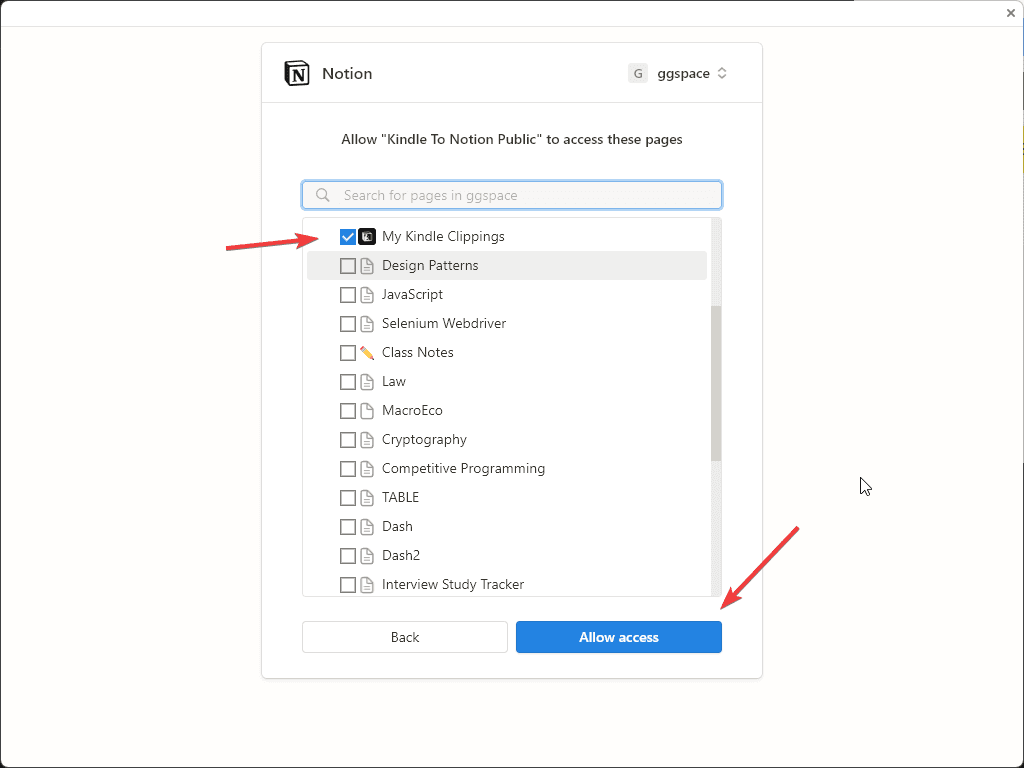
Task: Open the ggspace workspace switcher chevrons
Action: click(722, 73)
